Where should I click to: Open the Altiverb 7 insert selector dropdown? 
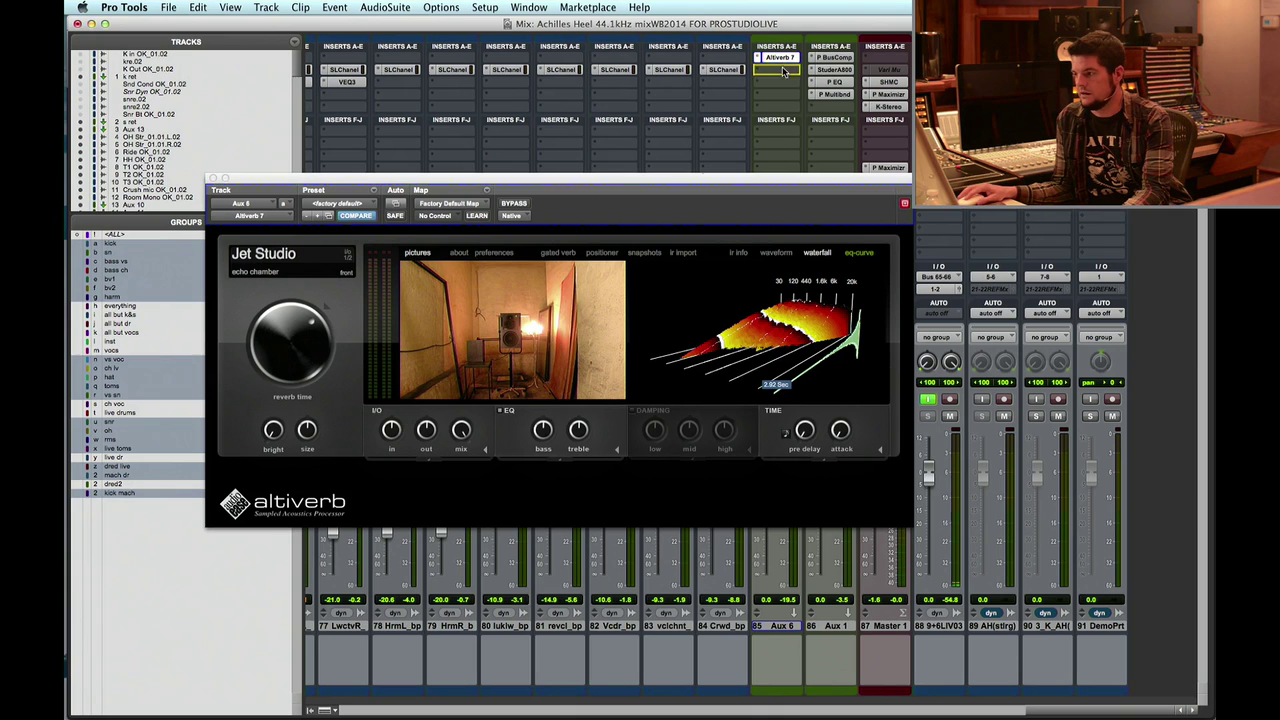(250, 216)
